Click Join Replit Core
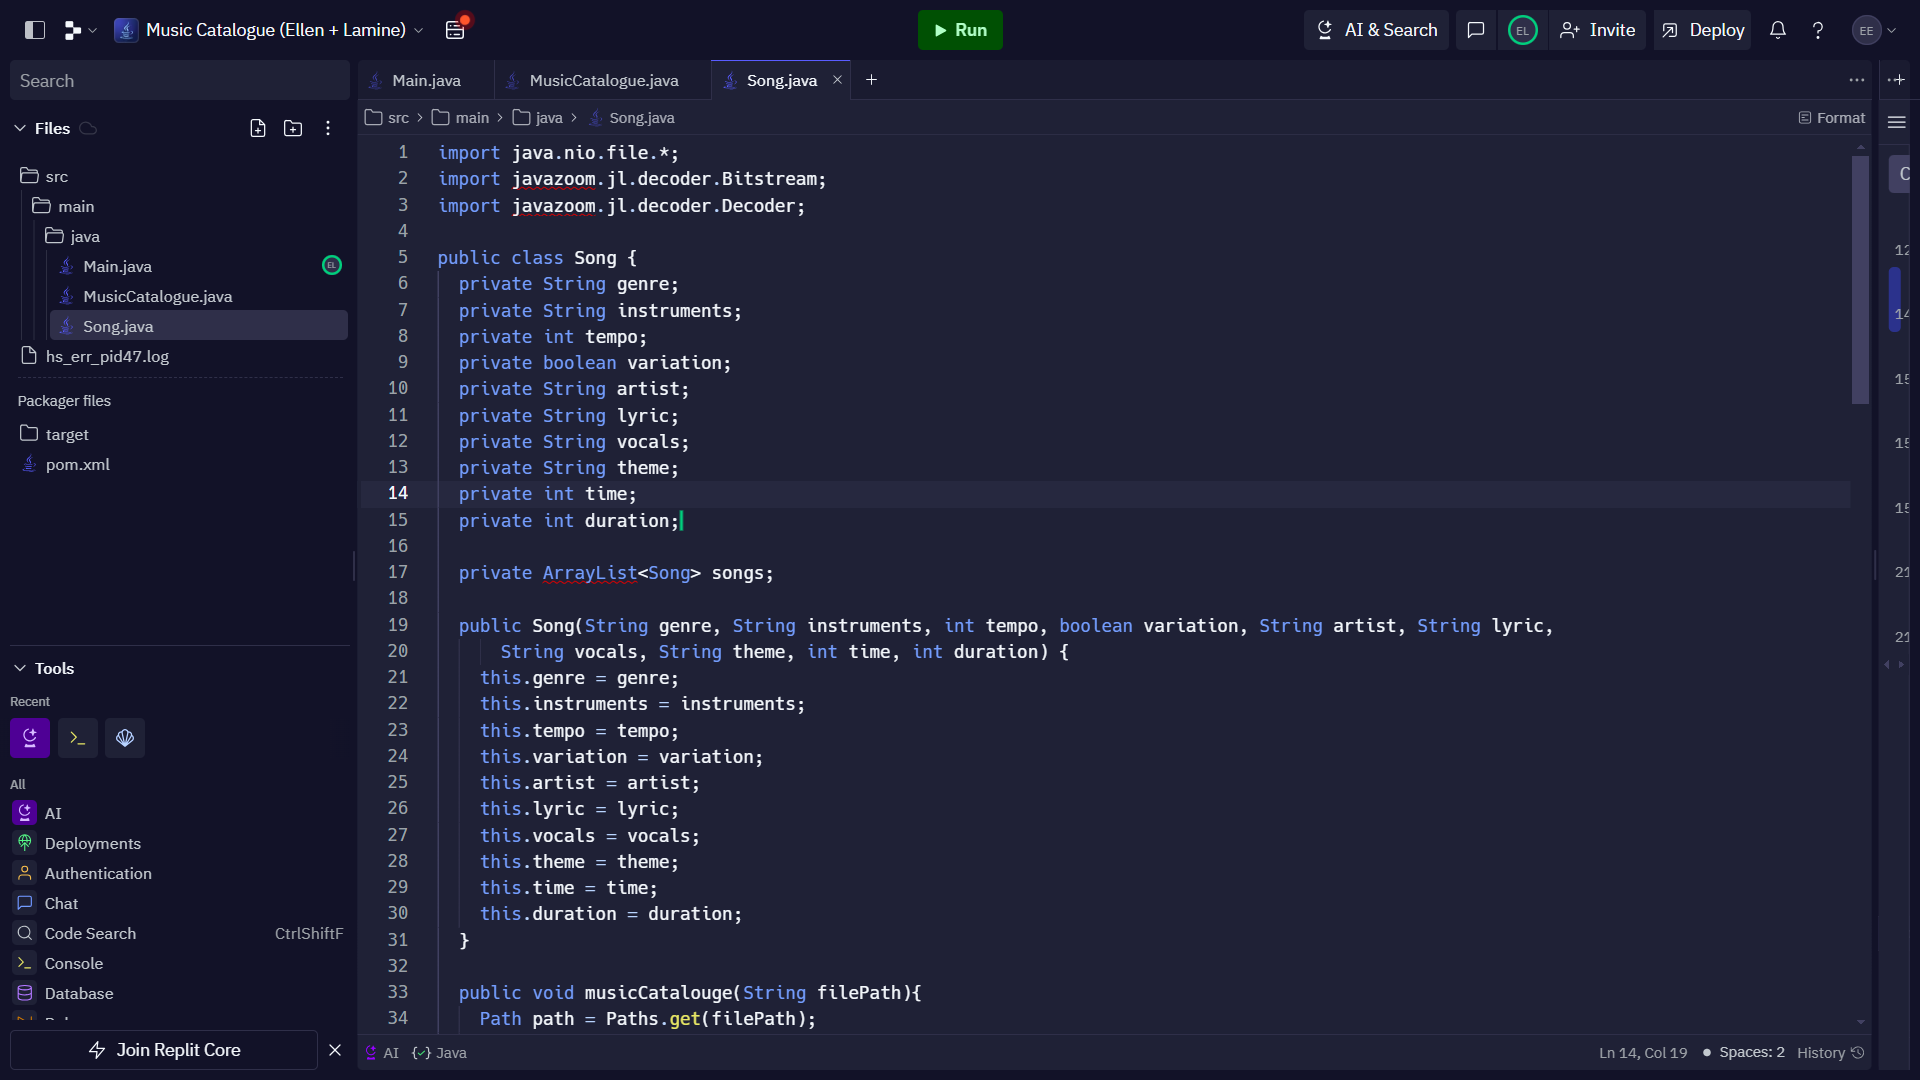 tap(178, 1050)
